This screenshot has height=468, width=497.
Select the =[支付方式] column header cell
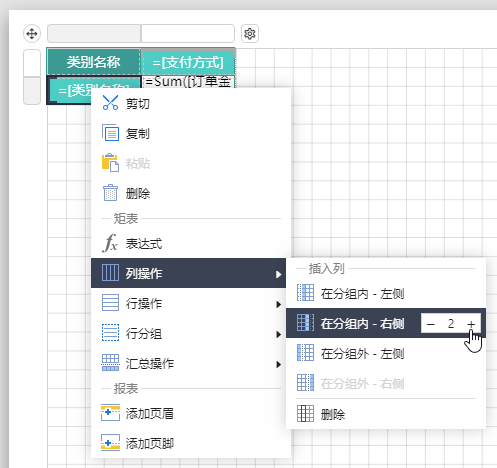188,62
